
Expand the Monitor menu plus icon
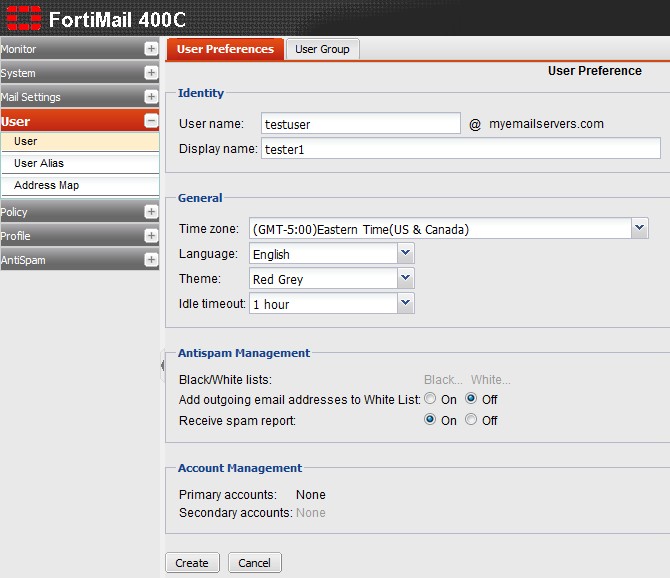[151, 49]
